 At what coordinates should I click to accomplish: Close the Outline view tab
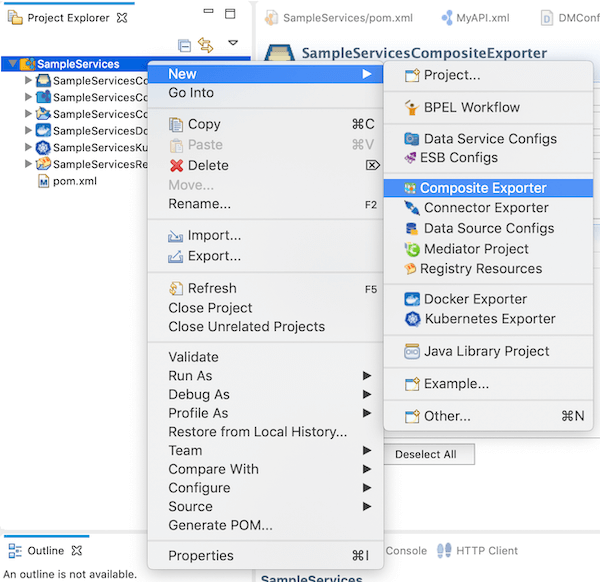click(x=77, y=550)
